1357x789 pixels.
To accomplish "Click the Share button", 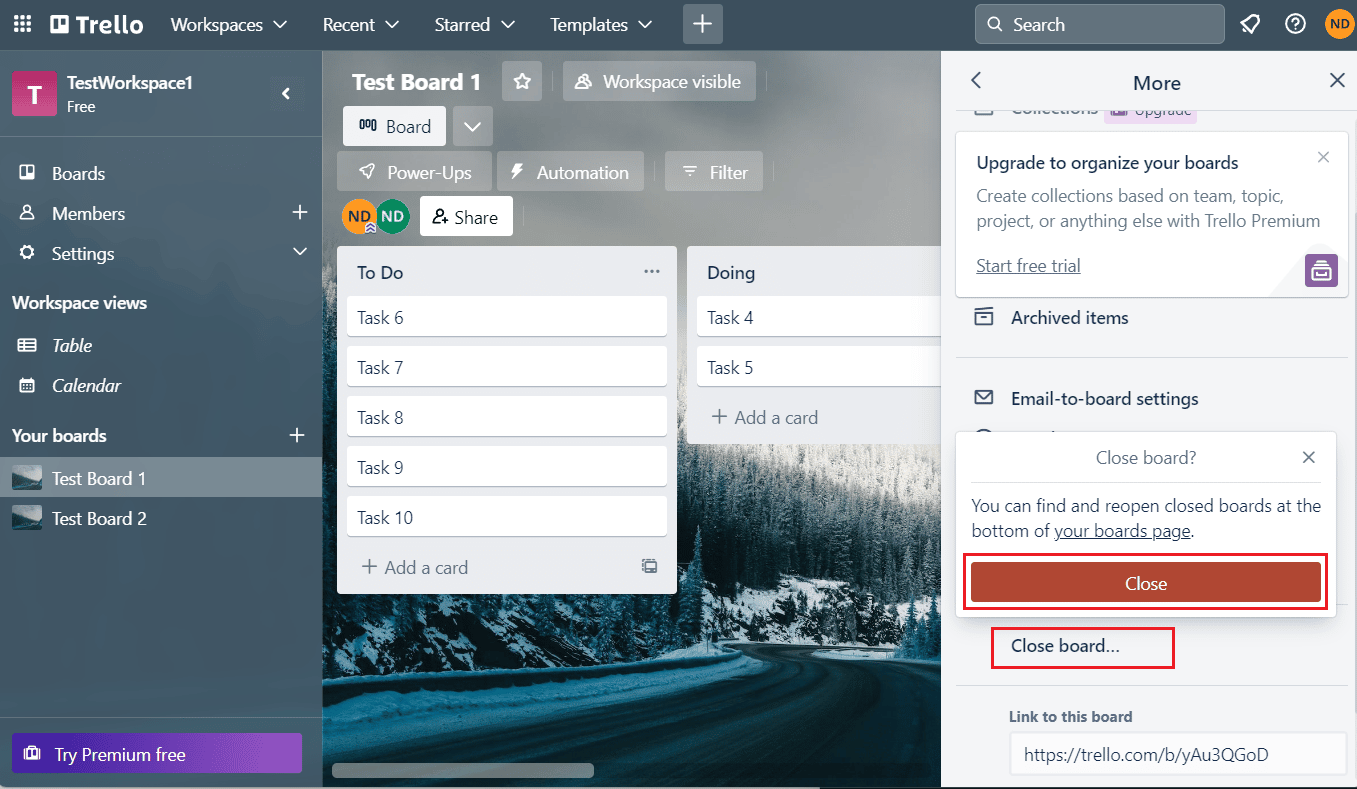I will click(x=466, y=217).
